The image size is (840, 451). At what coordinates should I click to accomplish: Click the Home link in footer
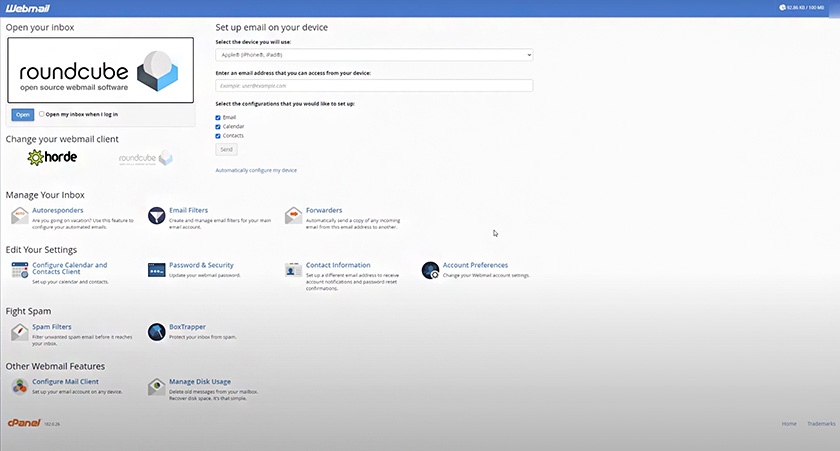789,424
